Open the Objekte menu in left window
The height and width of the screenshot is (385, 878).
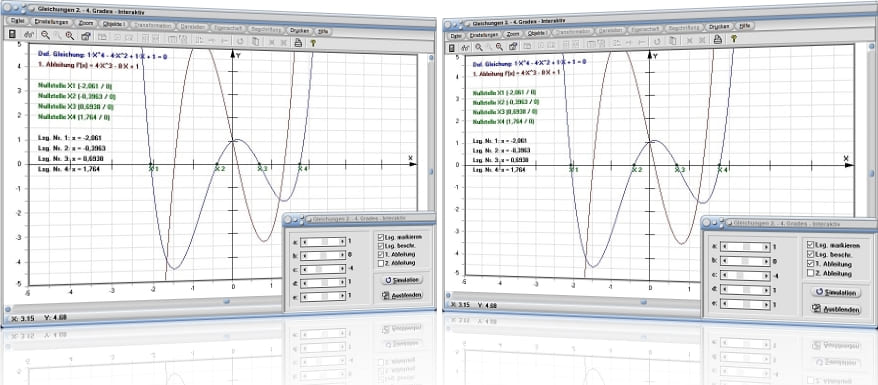point(115,25)
